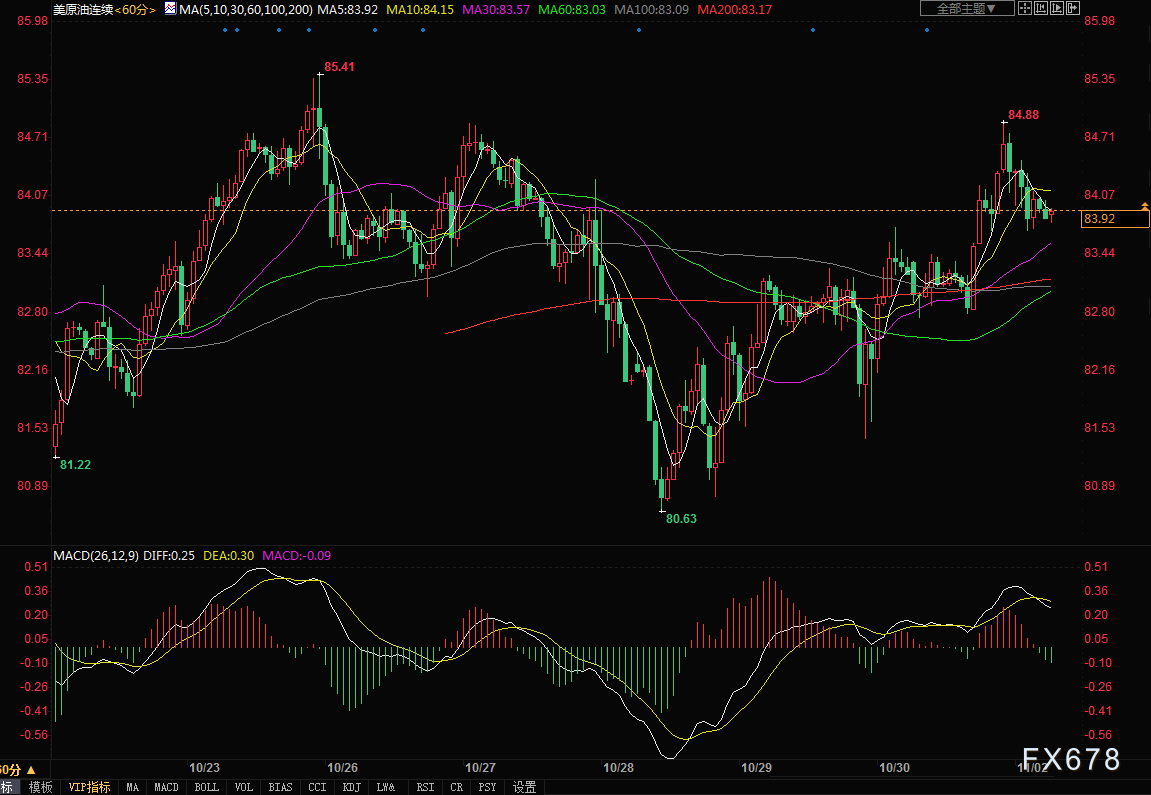Click the MA(5,10,30,60,100,200) parameters label
1151x795 pixels.
(246, 10)
